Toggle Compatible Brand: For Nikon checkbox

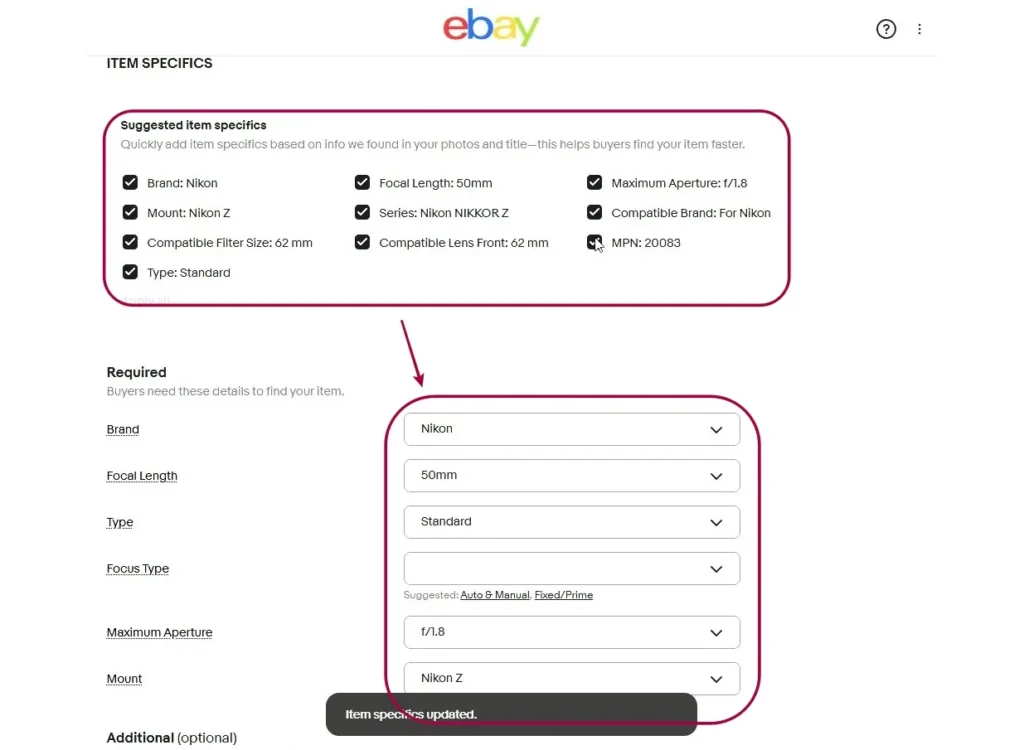coord(594,213)
